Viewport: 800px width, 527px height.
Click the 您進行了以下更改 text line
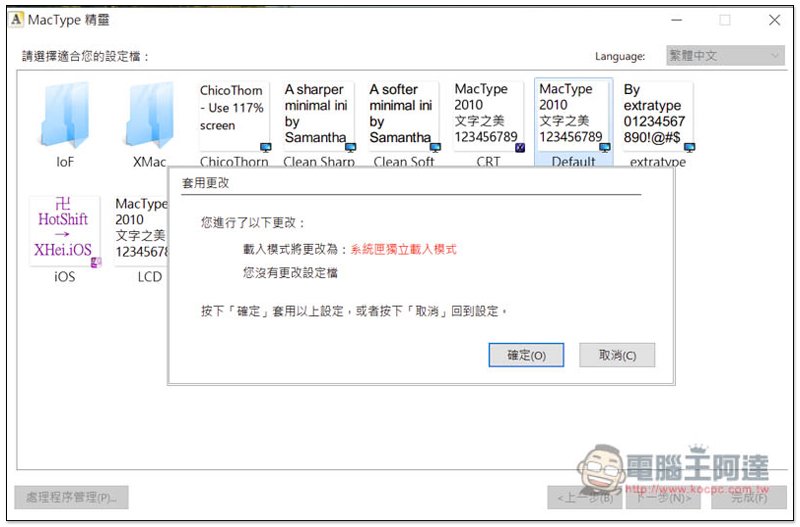(253, 223)
